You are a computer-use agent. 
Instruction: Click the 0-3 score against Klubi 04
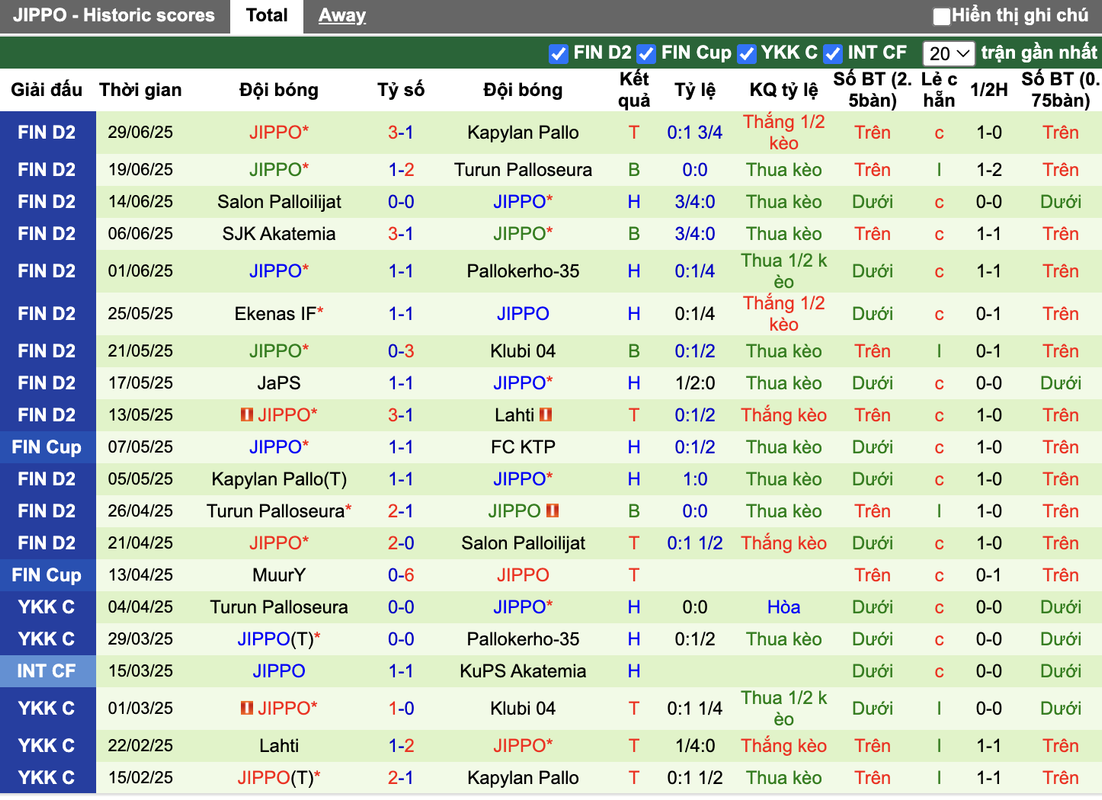point(401,351)
